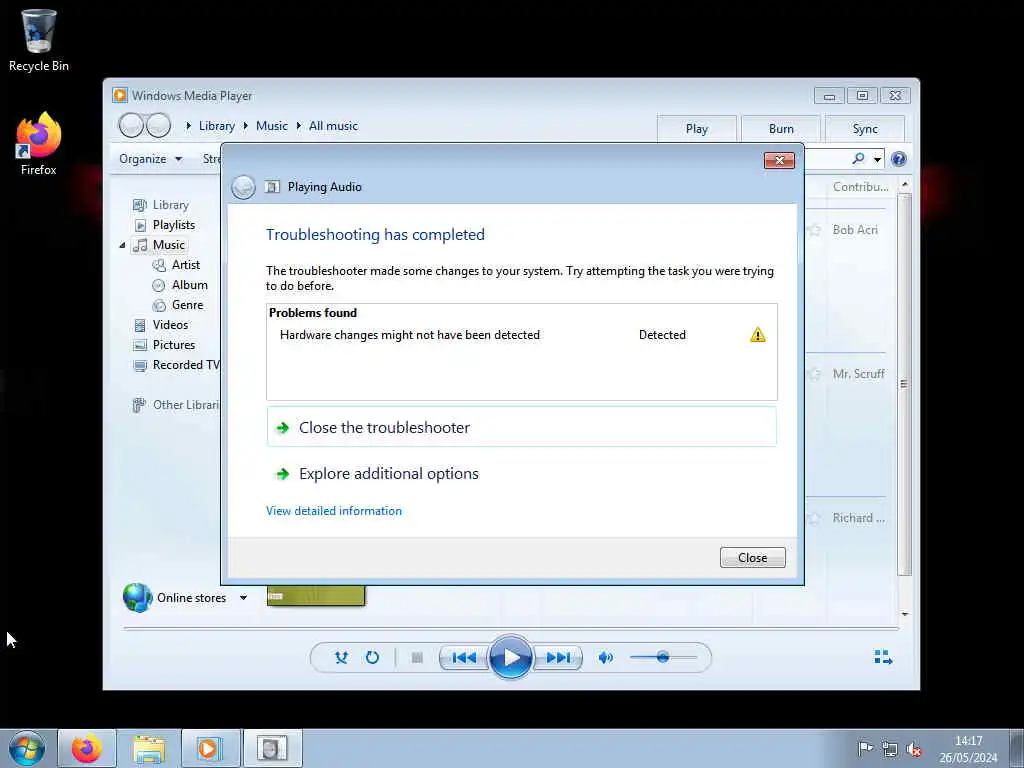Click the library scrollbar down arrow

pos(904,614)
